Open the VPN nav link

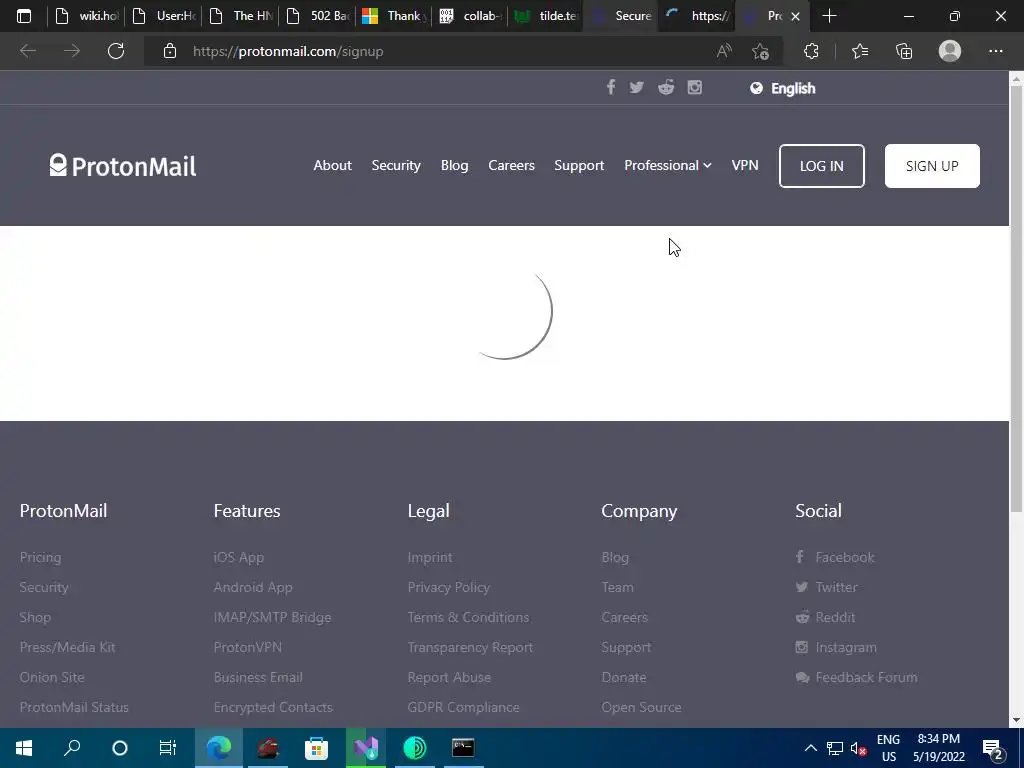[x=744, y=165]
